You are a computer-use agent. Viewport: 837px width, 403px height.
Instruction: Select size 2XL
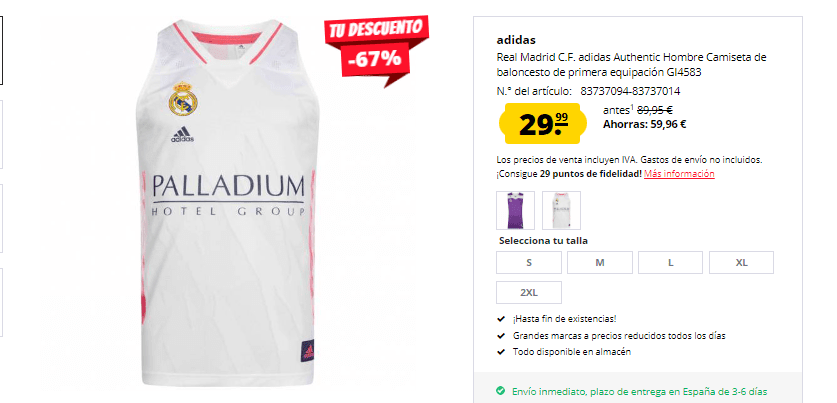tap(528, 293)
